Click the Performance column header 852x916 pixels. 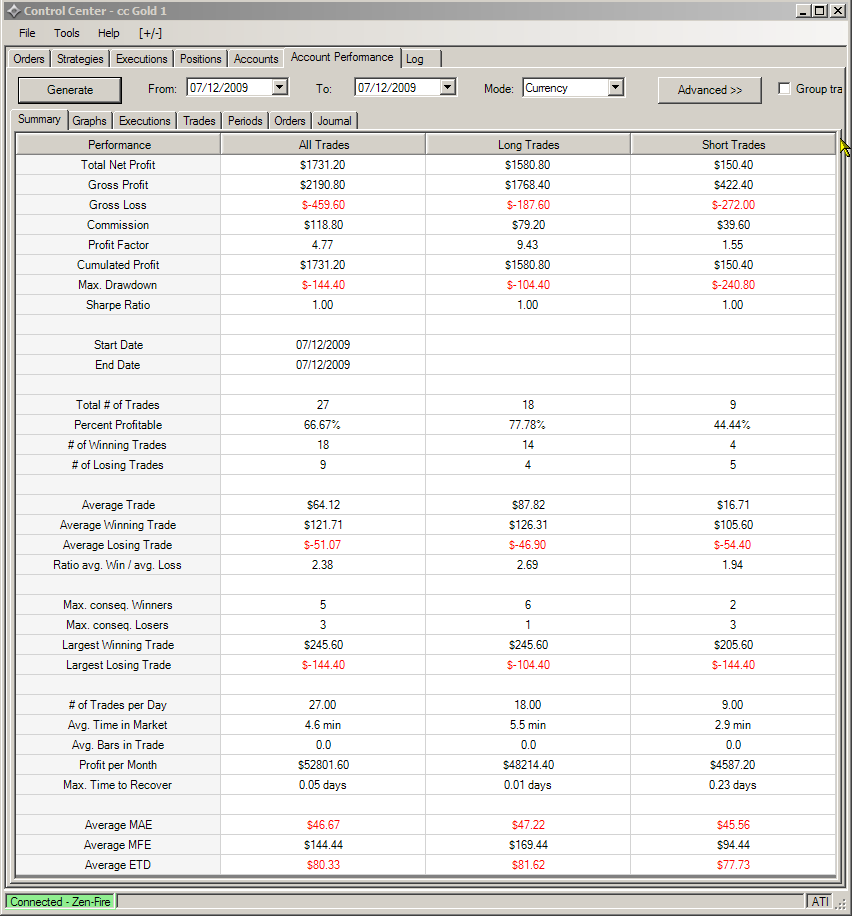[119, 144]
